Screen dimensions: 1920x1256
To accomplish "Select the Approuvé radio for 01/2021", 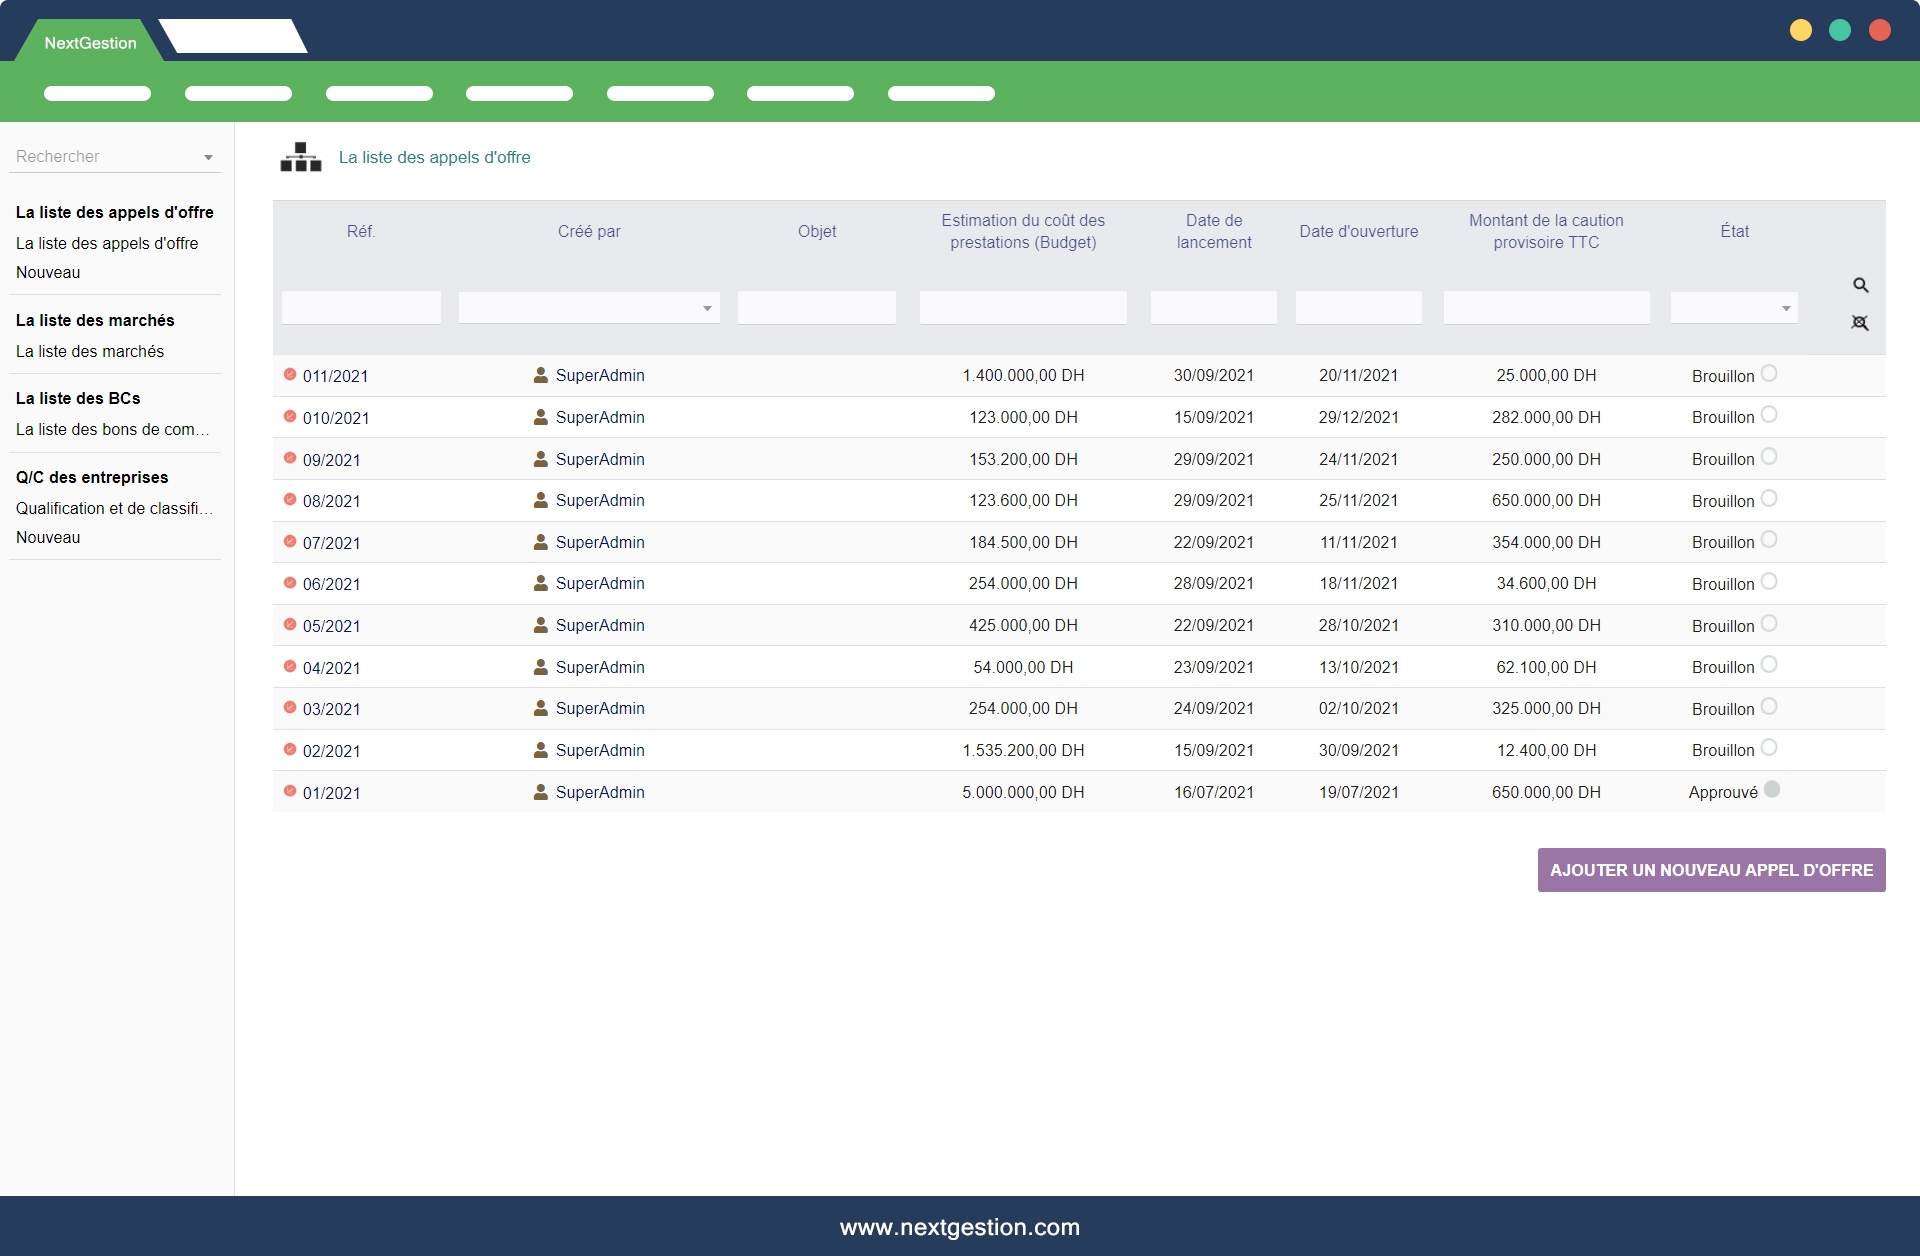I will click(x=1772, y=790).
